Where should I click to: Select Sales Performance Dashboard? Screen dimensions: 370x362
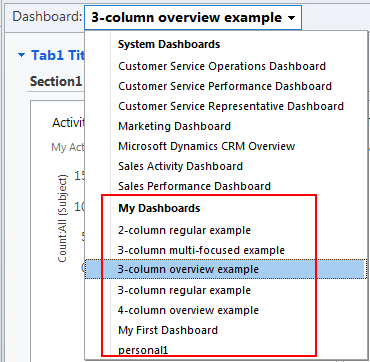coord(194,186)
